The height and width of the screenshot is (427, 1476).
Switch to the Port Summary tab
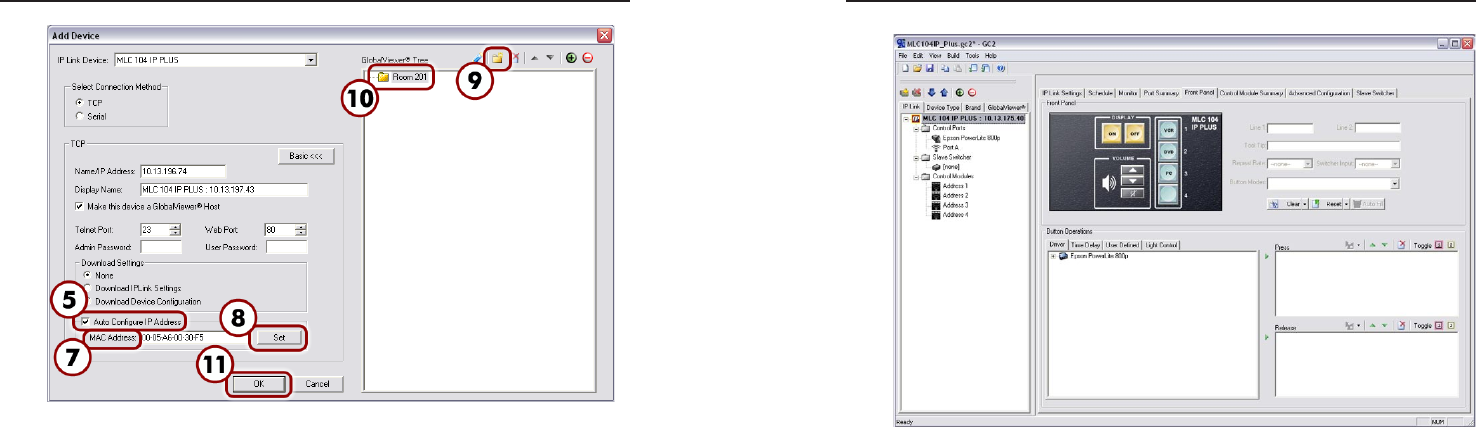[x=1161, y=93]
